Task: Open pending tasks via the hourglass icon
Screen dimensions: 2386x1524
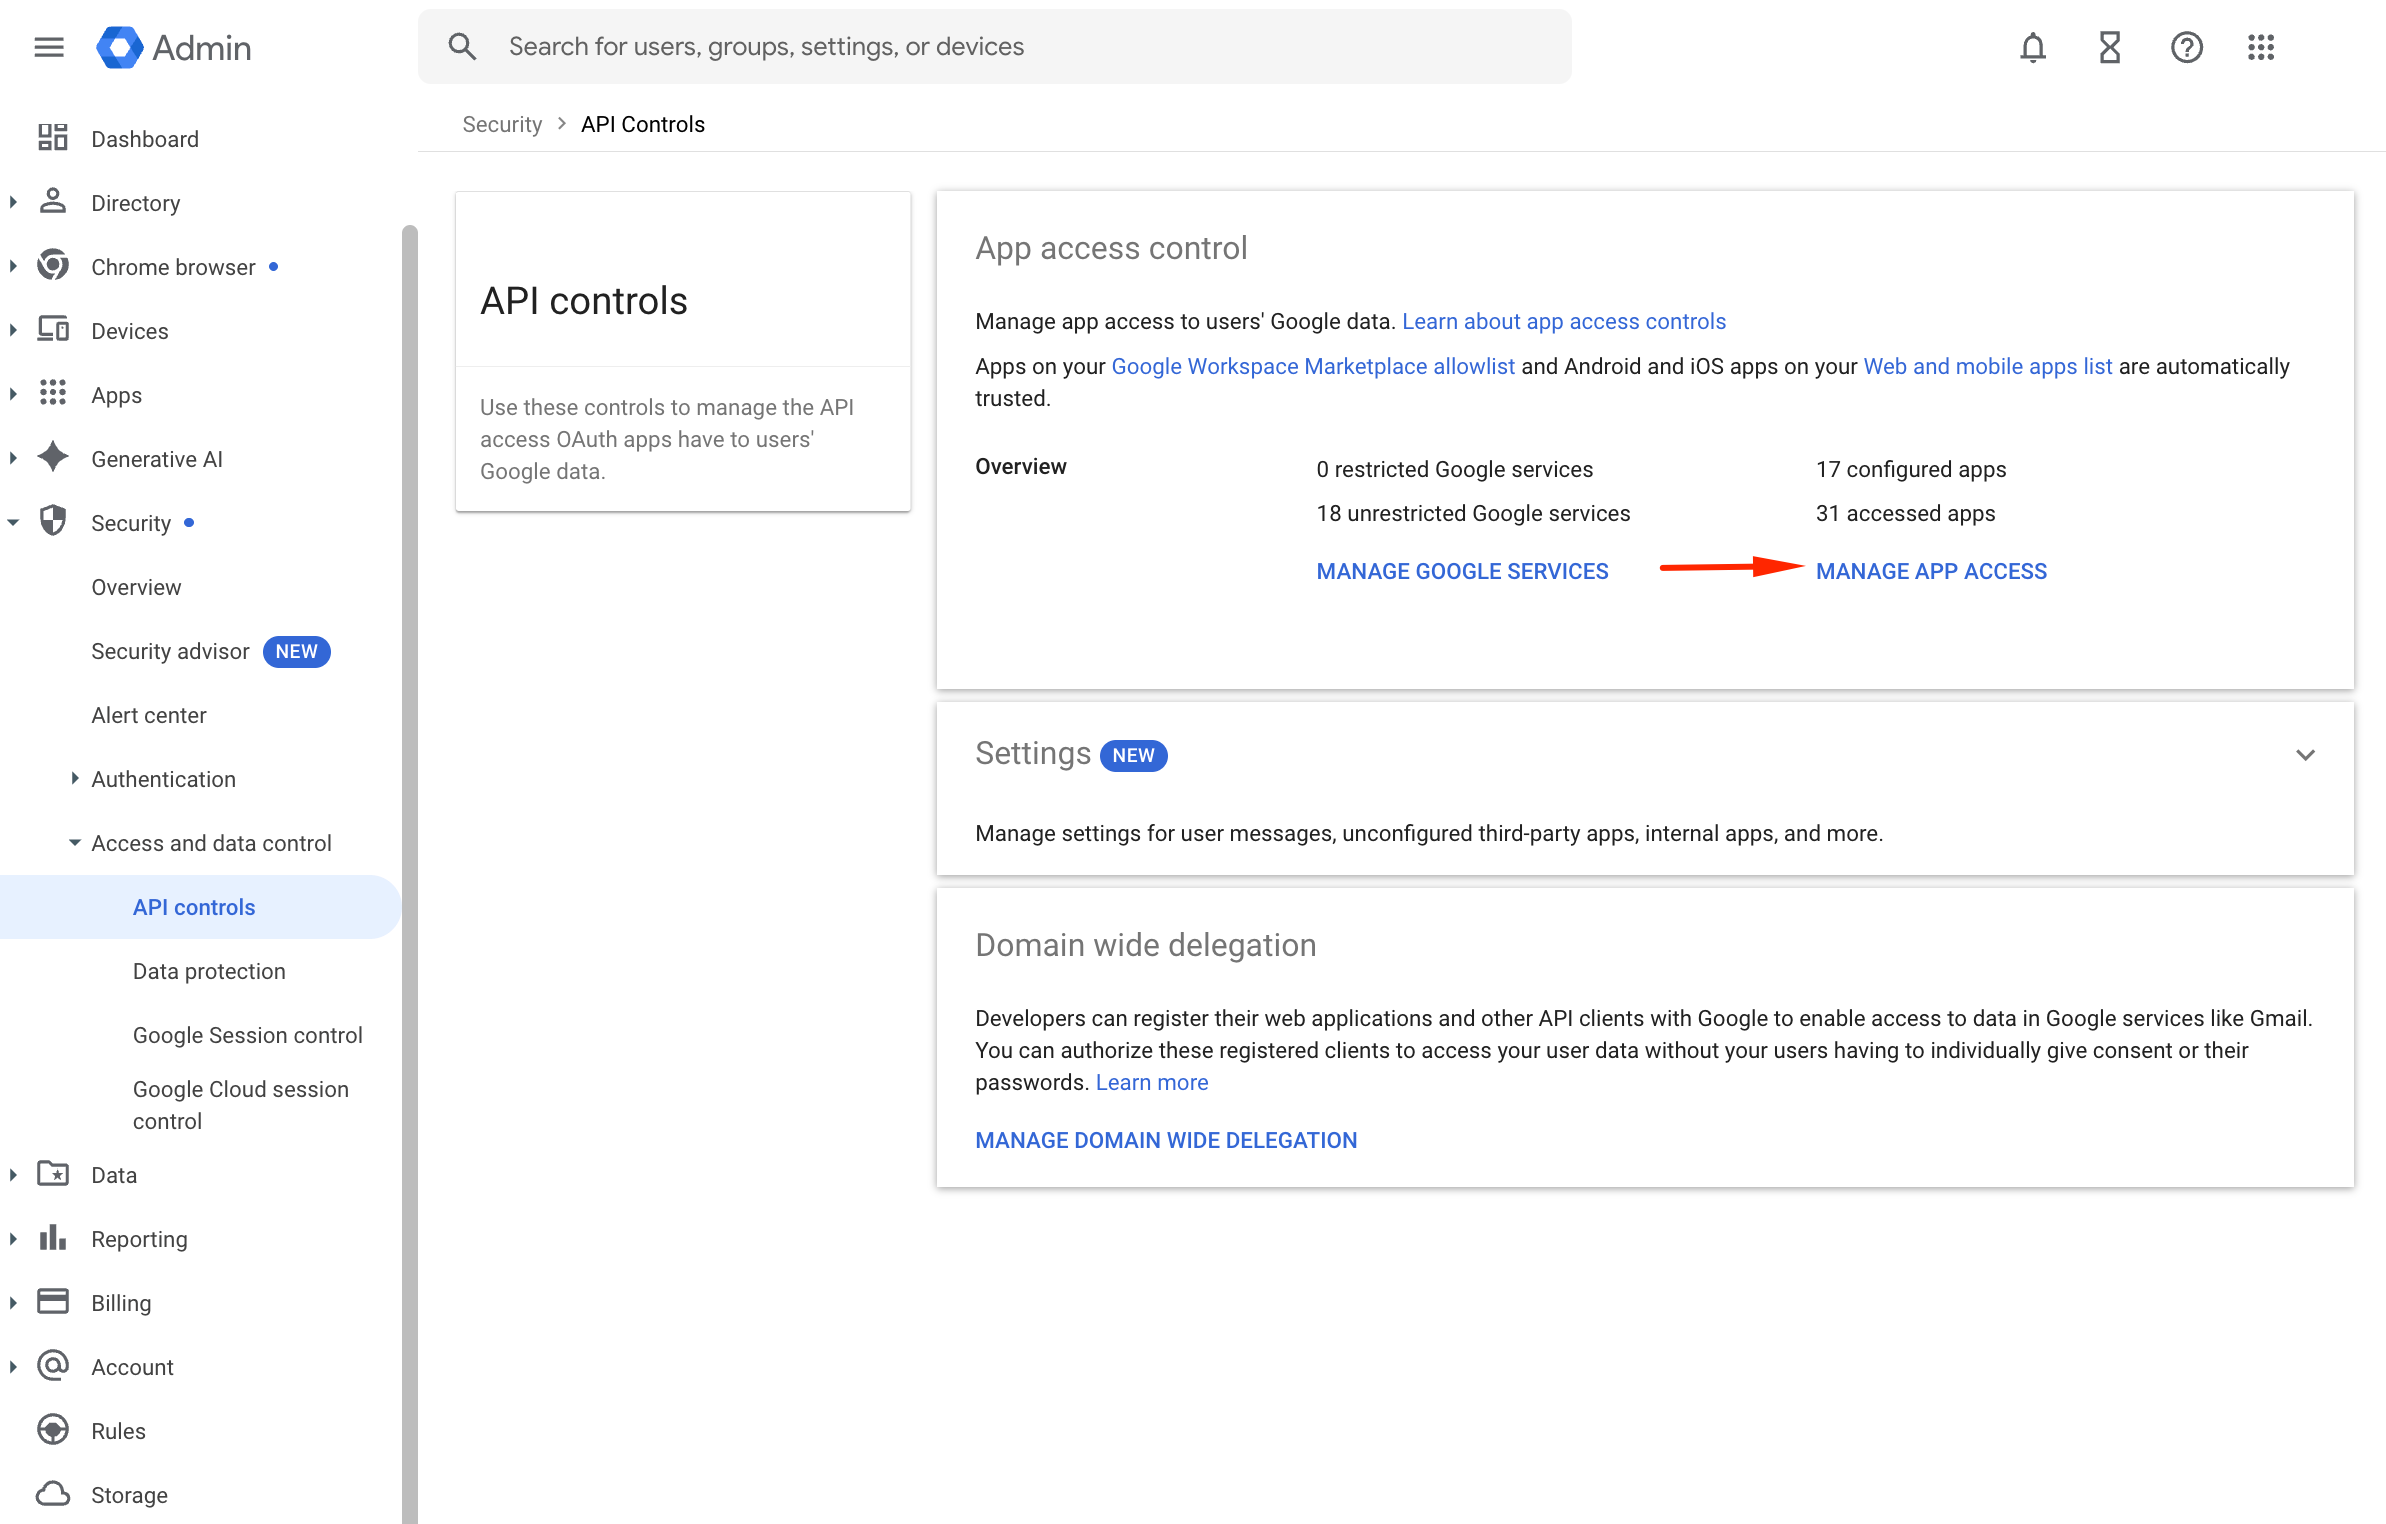Action: pyautogui.click(x=2109, y=46)
